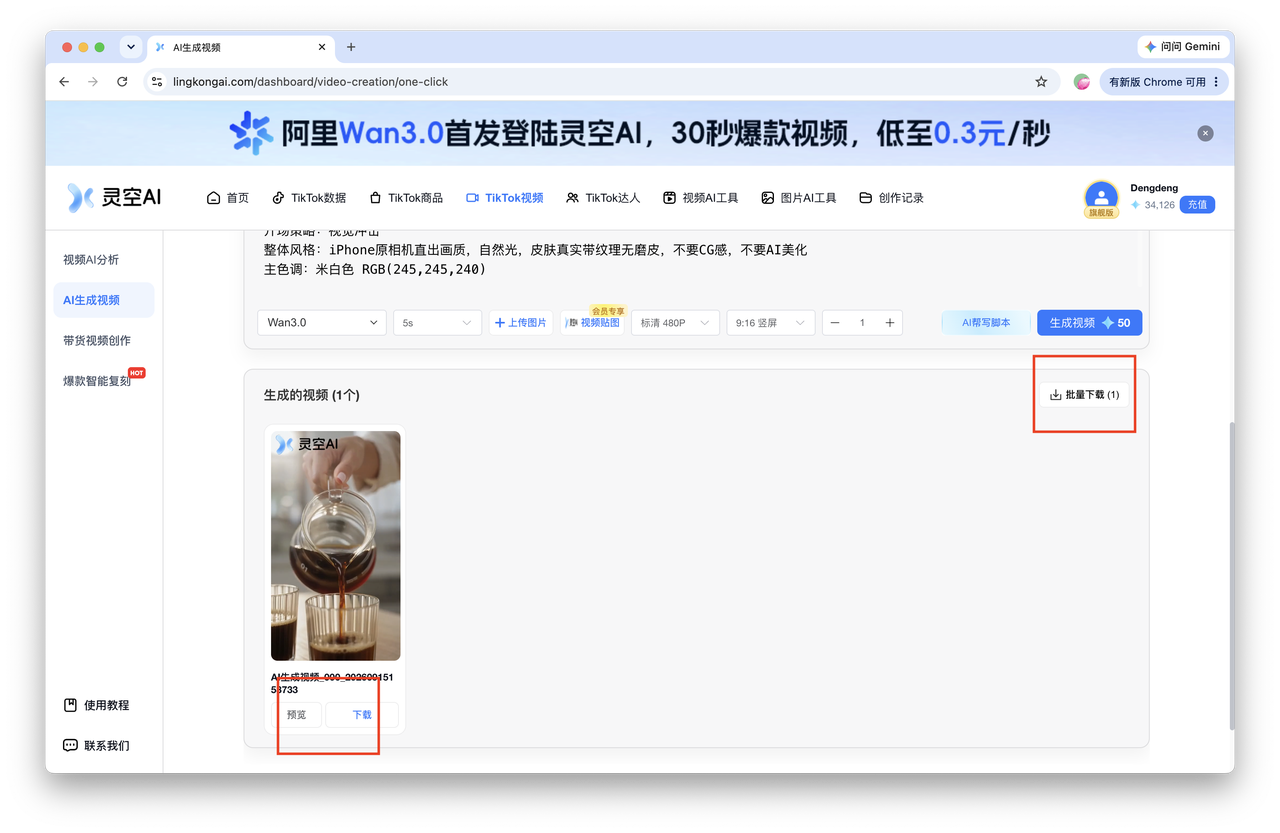Click the 34,126 credits balance
Screen dimensions: 1280x833
pyautogui.click(x=1160, y=205)
